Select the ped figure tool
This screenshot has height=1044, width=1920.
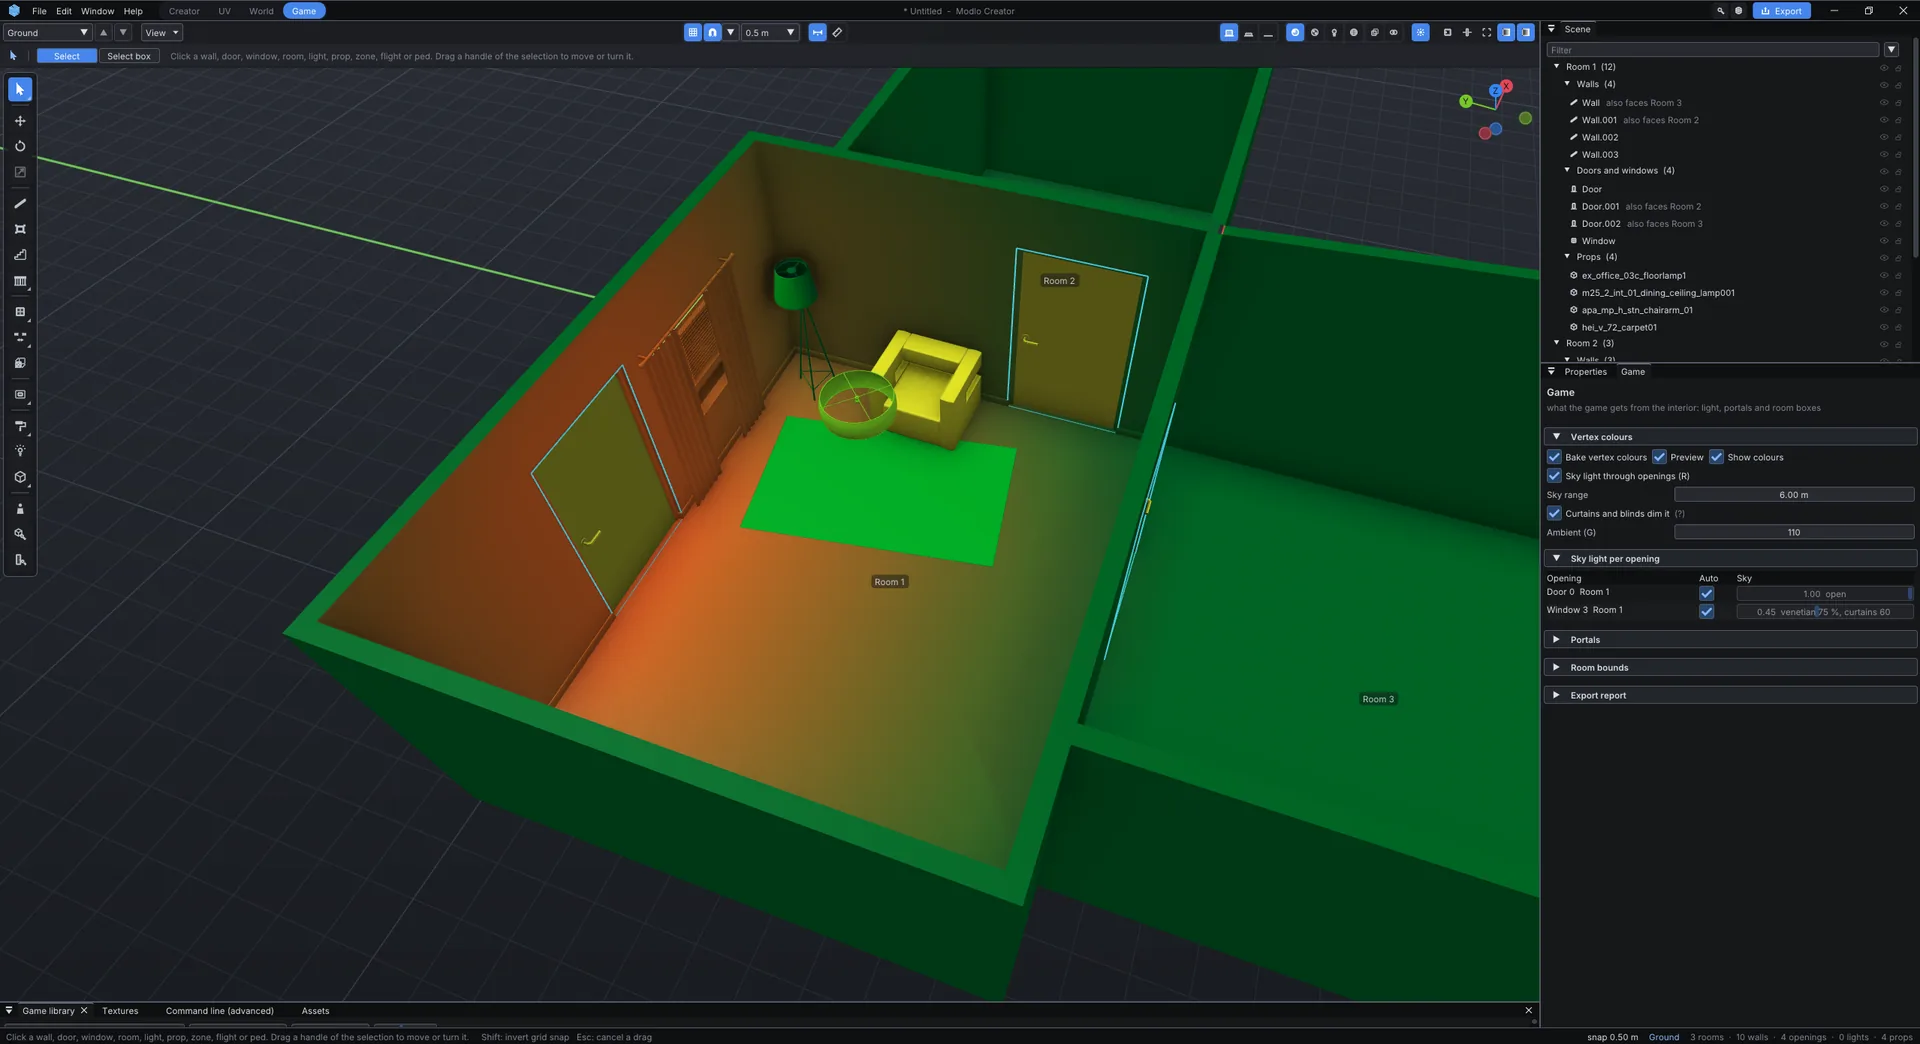pyautogui.click(x=20, y=509)
